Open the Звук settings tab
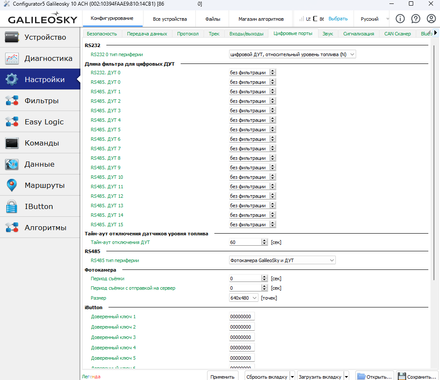 tap(328, 34)
